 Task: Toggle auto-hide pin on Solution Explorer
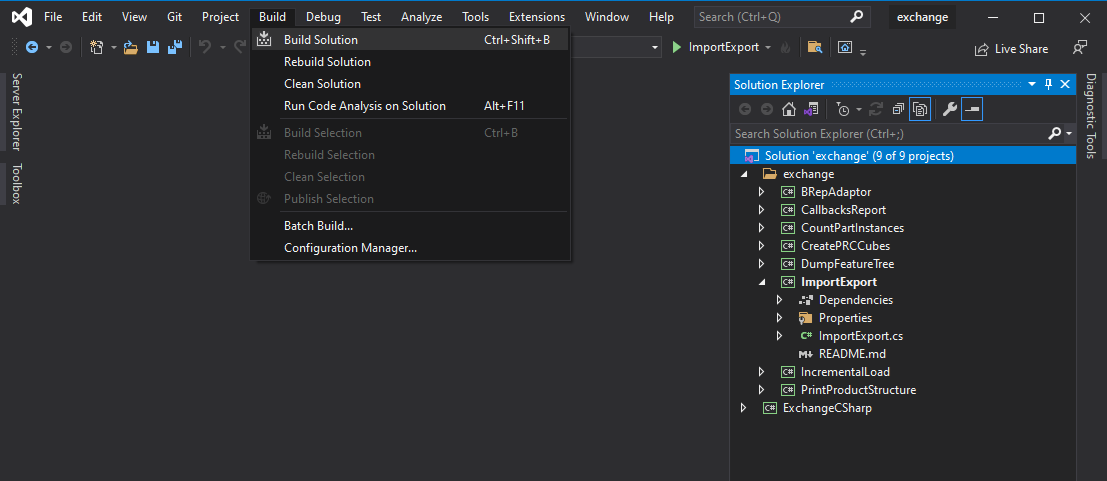(1048, 85)
